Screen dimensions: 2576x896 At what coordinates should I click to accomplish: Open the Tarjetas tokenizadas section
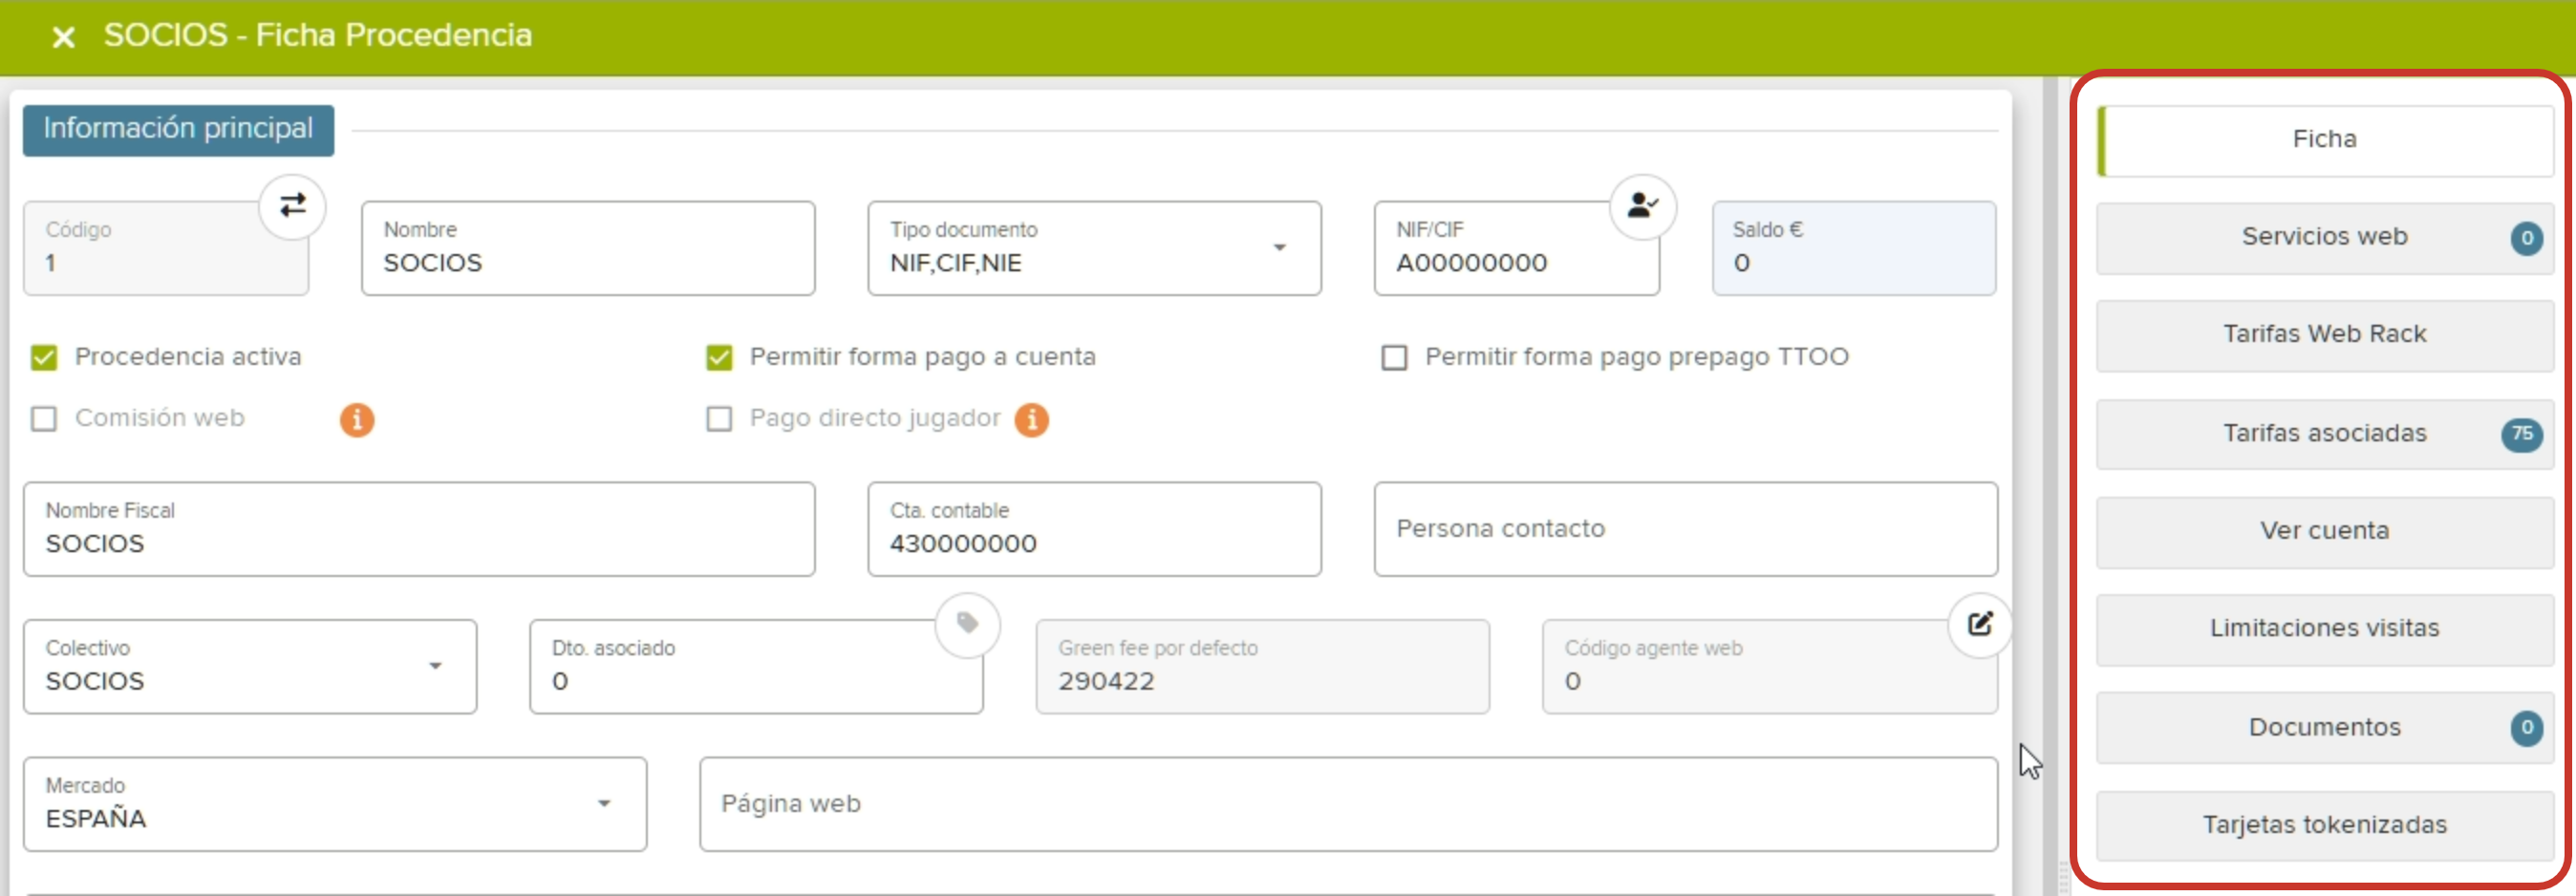click(x=2325, y=825)
